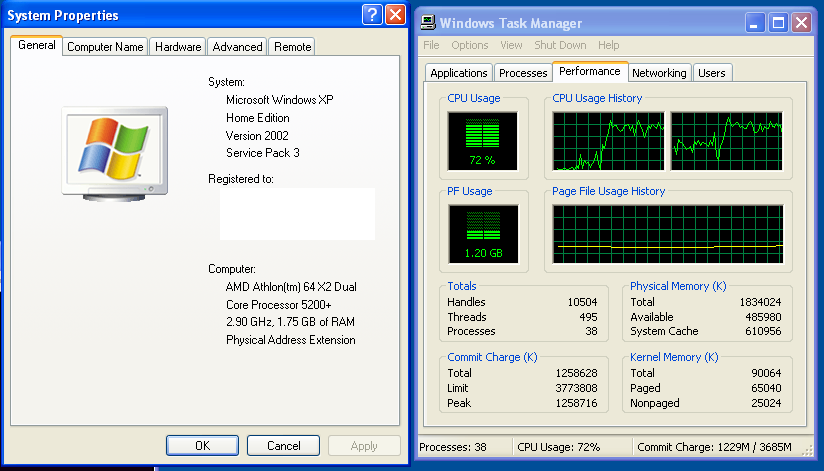Expand the Shut Down menu
This screenshot has height=471, width=824.
(x=560, y=45)
